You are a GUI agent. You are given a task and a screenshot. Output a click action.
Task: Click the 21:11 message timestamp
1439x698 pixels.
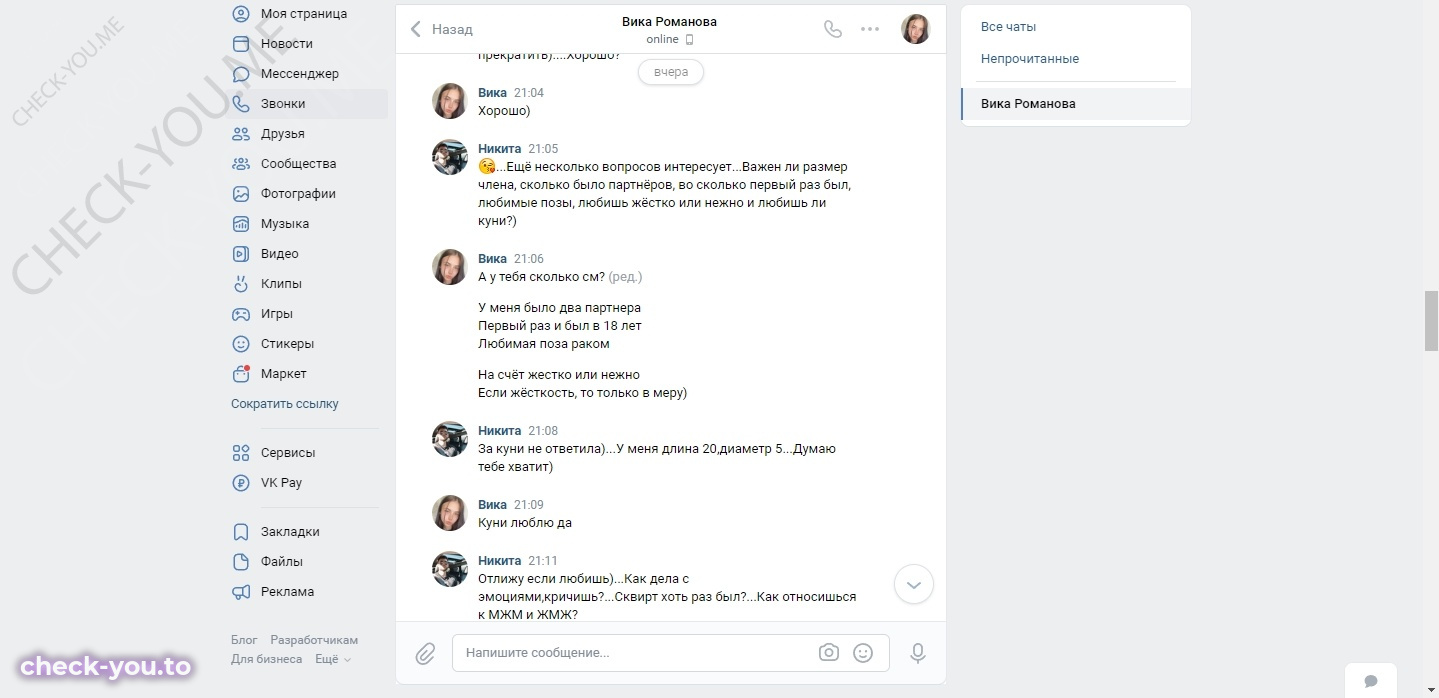click(x=543, y=561)
